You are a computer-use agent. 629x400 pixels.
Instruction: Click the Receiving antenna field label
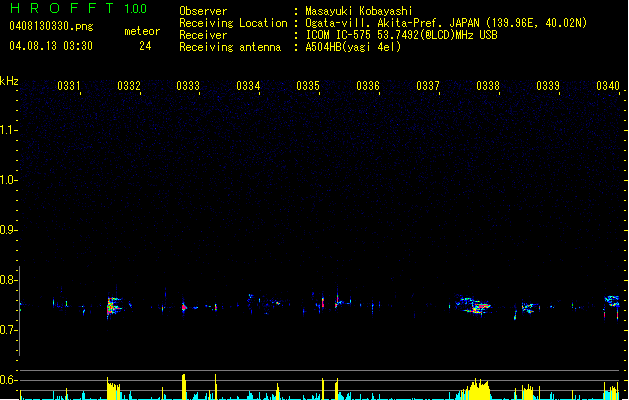230,47
